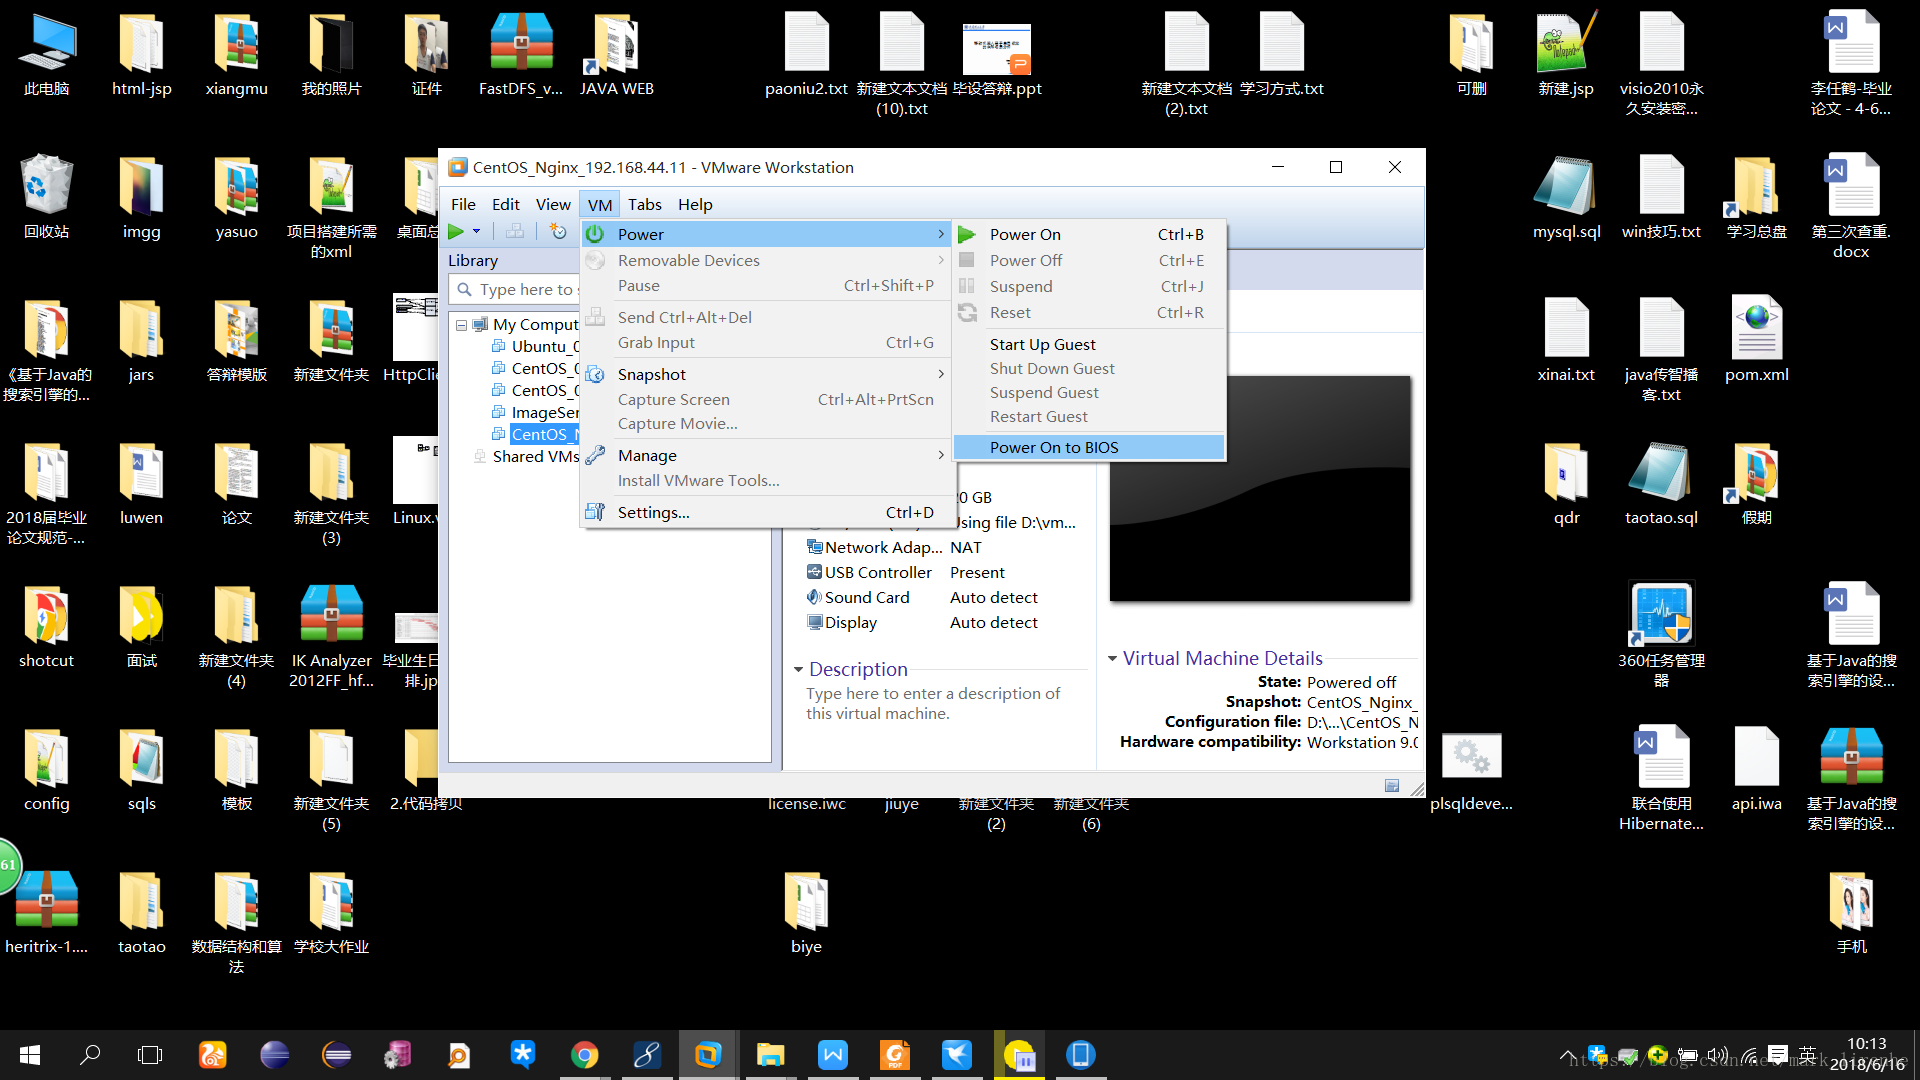Select IK Analyzer archive desktop icon

pos(331,637)
